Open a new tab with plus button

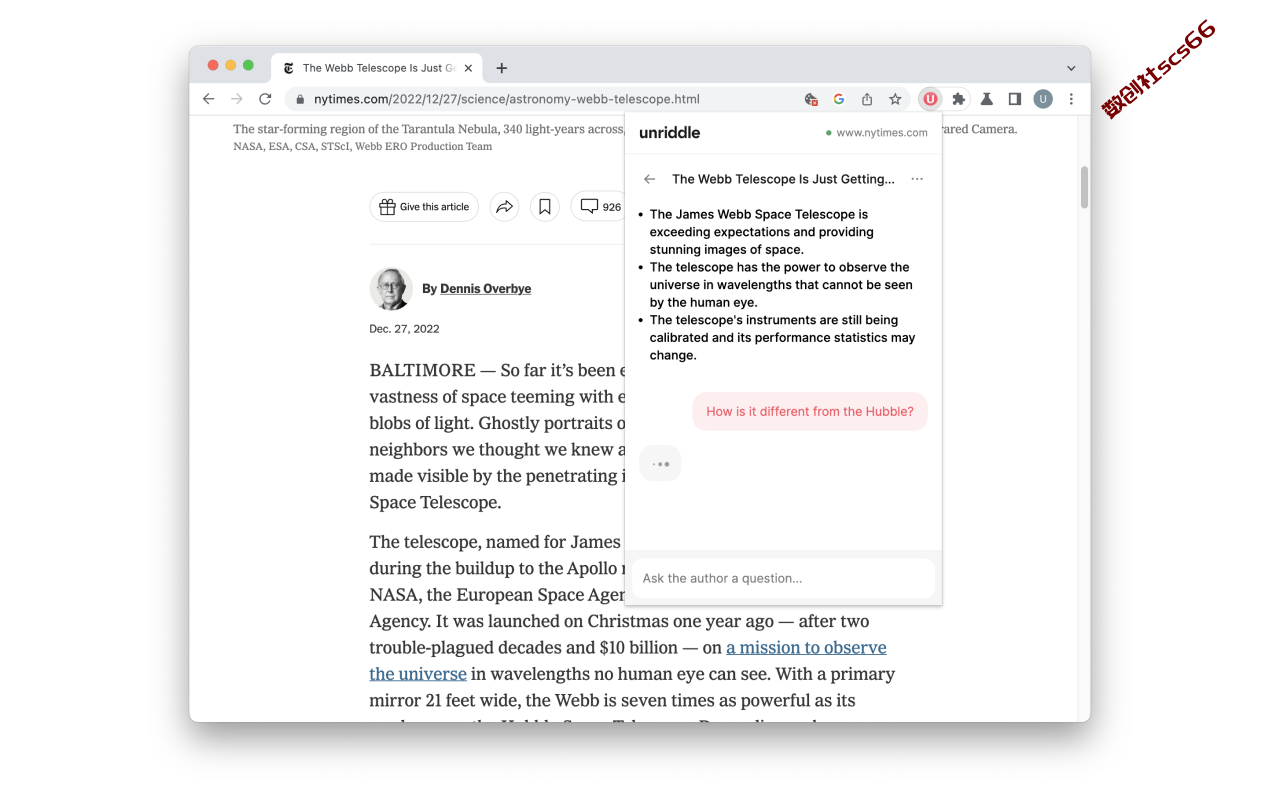[x=502, y=68]
